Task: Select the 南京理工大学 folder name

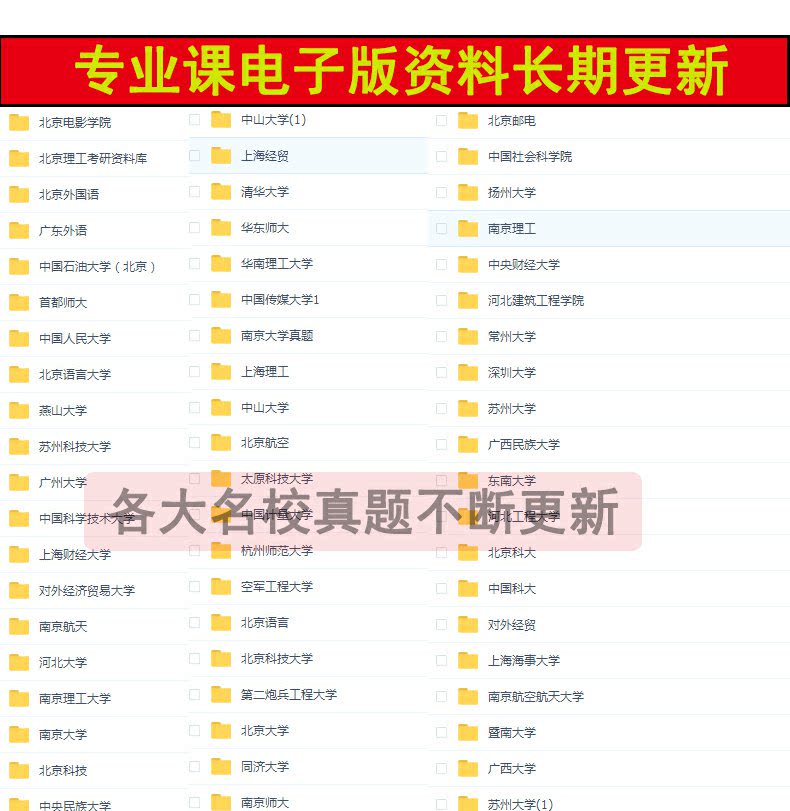Action: 75,698
